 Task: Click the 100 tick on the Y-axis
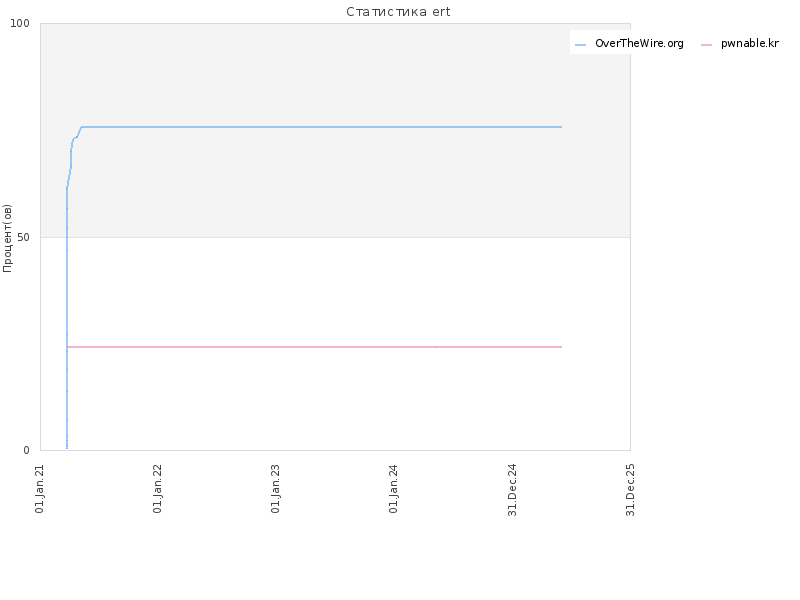(x=20, y=23)
